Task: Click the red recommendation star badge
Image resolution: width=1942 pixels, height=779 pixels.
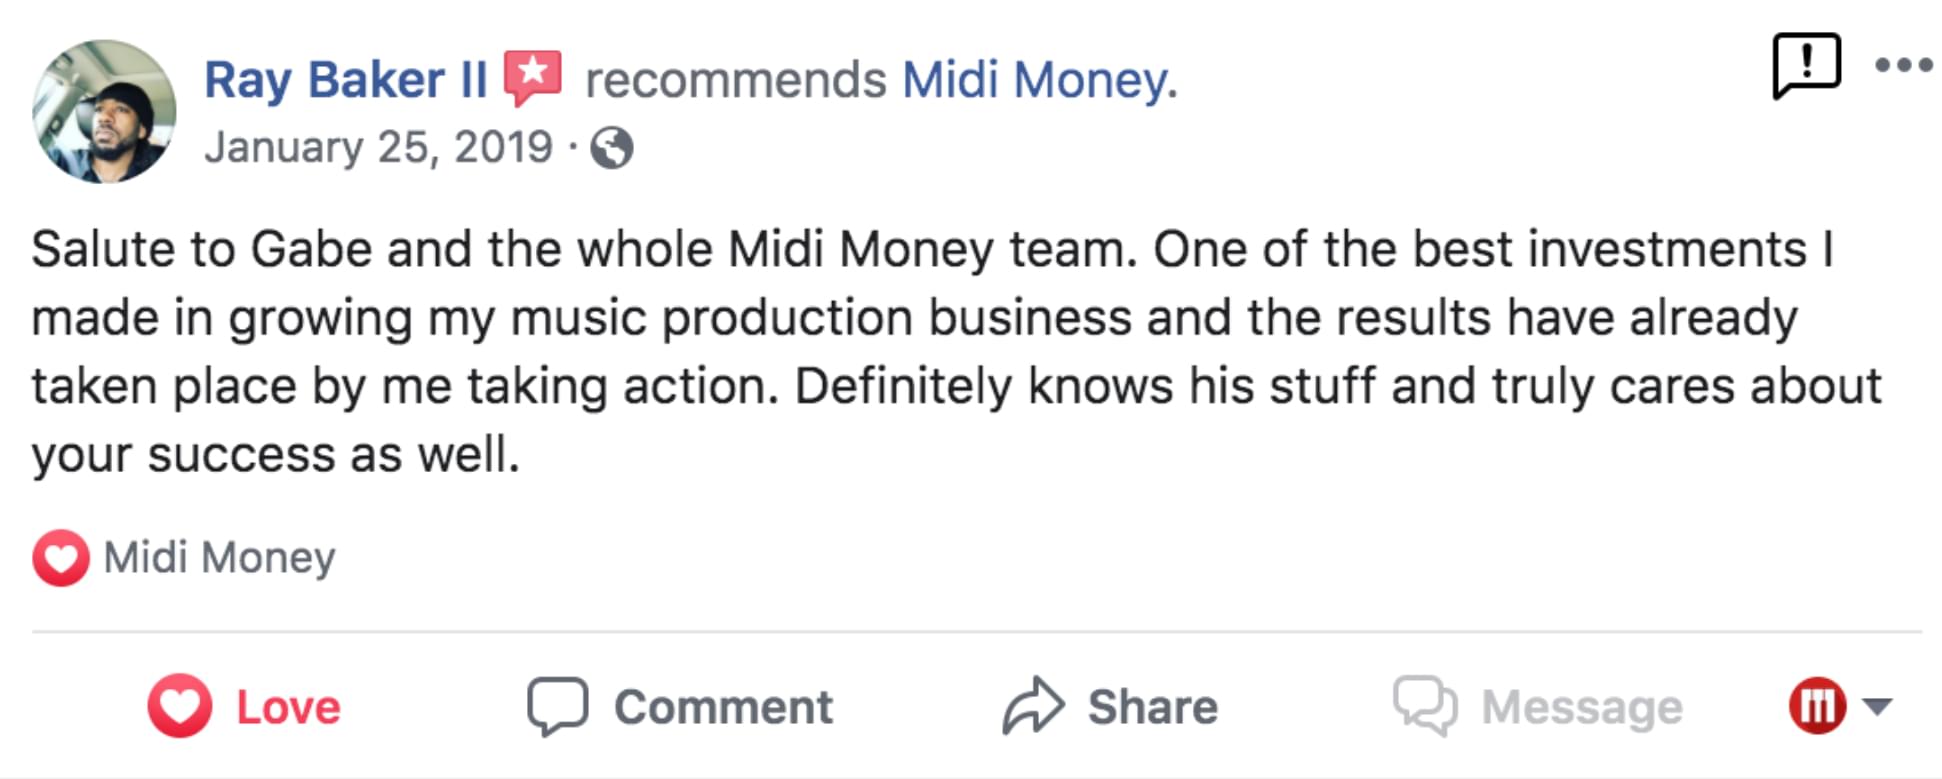Action: click(532, 77)
